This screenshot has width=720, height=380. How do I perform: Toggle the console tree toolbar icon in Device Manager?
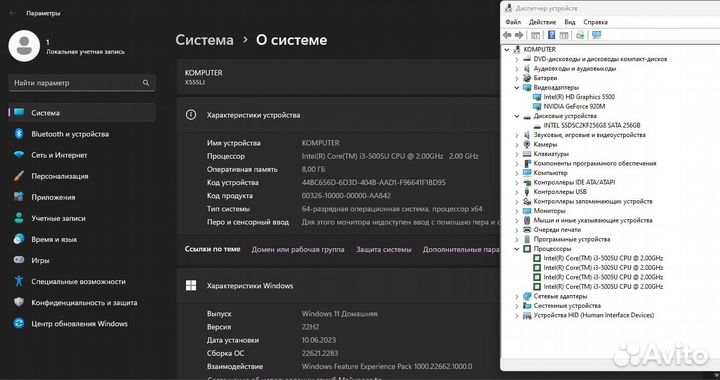pos(535,35)
